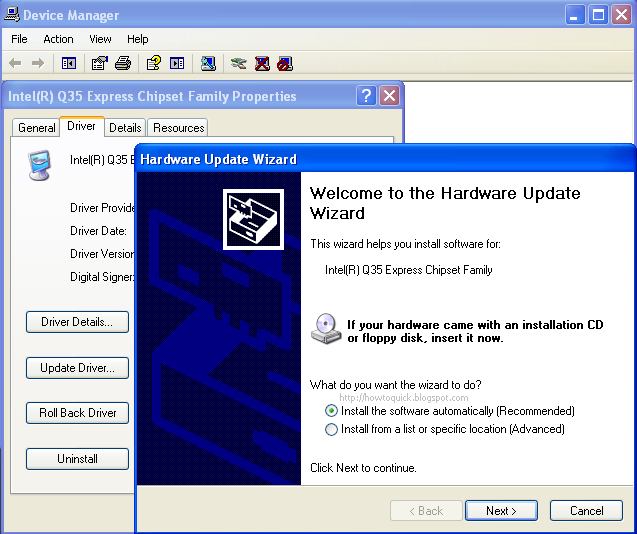This screenshot has height=534, width=637.
Task: Switch to the Resources tab
Action: pos(178,128)
